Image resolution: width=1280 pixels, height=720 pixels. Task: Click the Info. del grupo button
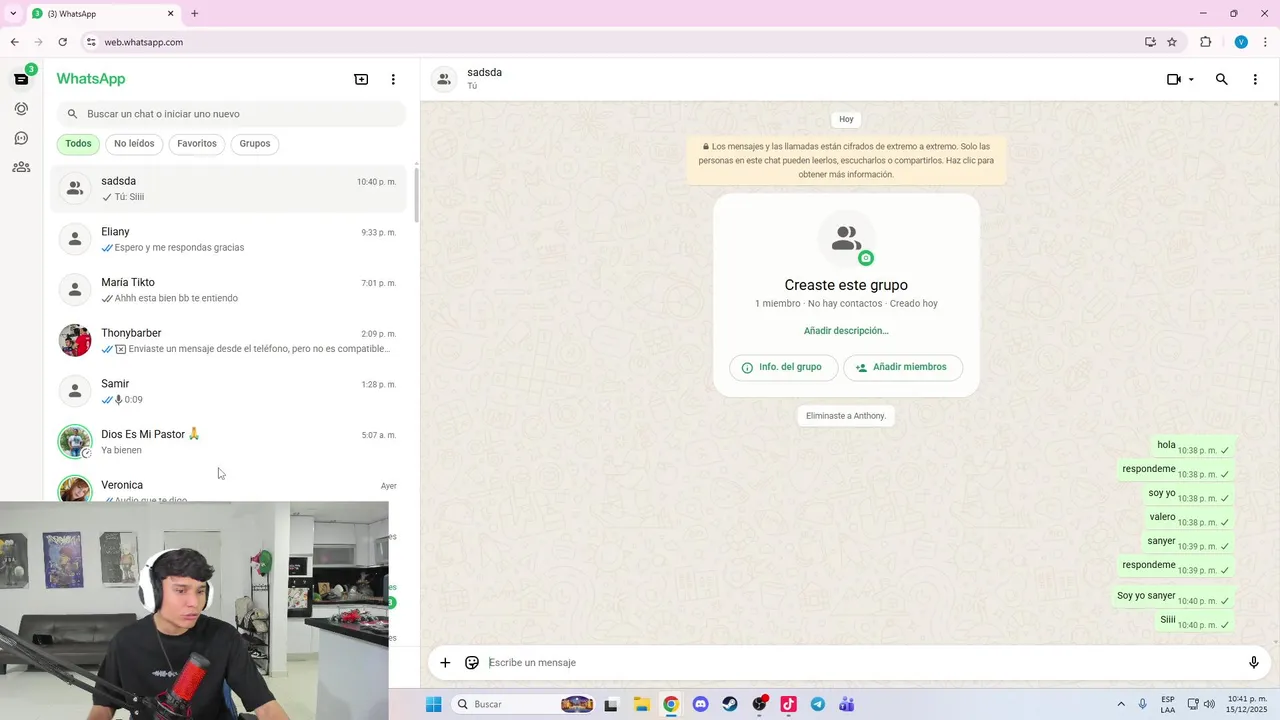[783, 368]
